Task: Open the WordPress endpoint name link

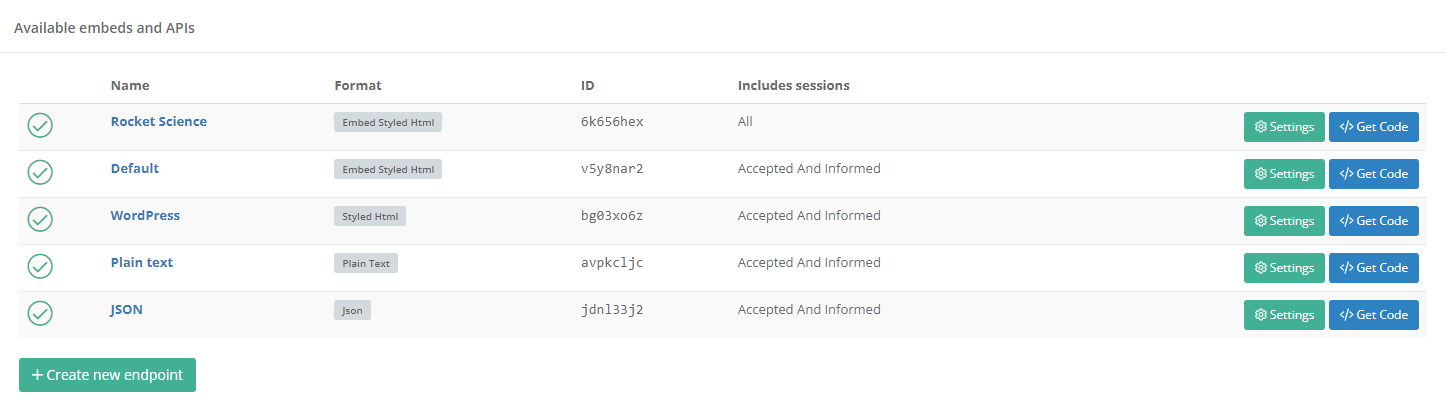Action: (x=145, y=216)
